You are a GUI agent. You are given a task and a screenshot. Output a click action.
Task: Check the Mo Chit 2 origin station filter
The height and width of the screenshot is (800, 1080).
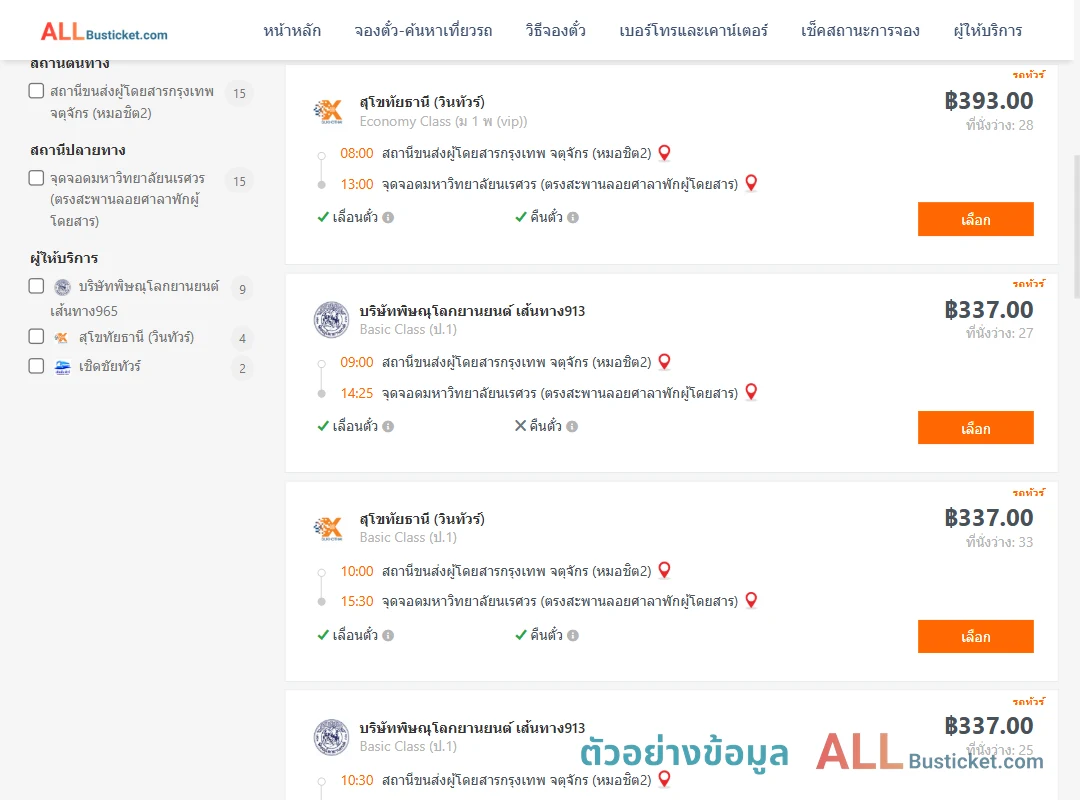(x=37, y=91)
